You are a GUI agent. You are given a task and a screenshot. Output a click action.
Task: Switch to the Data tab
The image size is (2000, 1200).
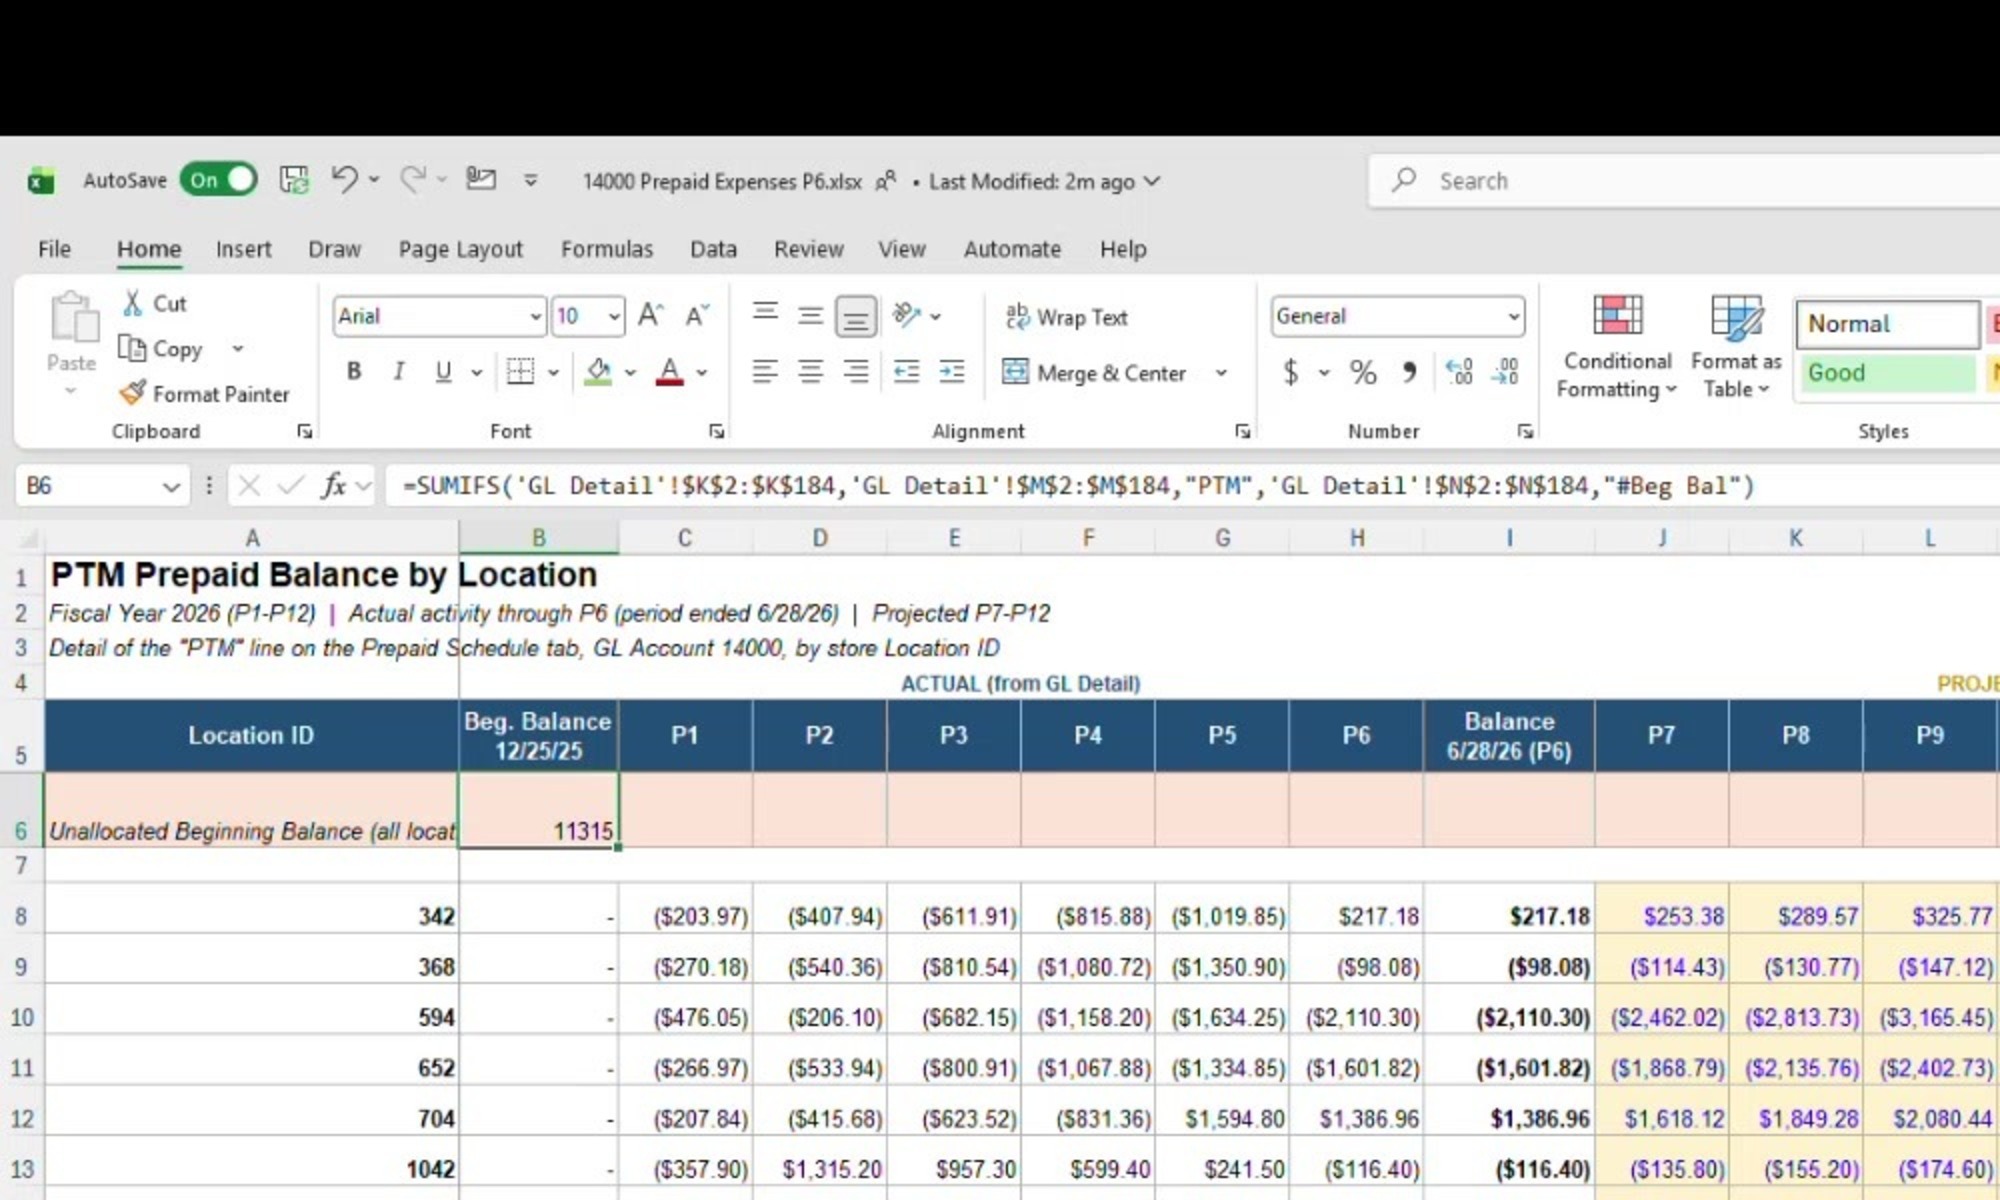[713, 249]
